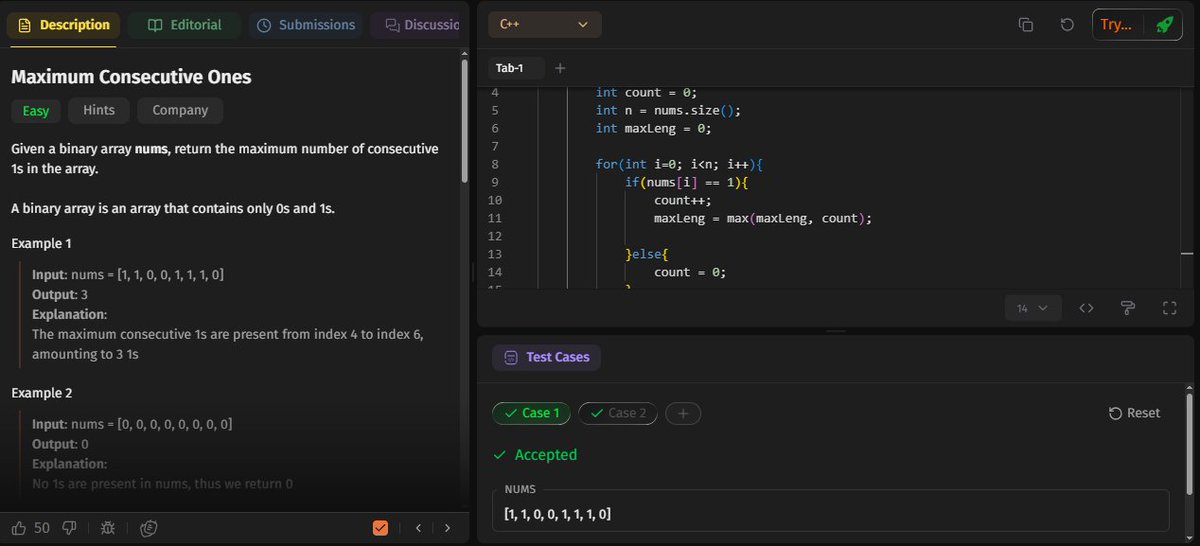Screen dimensions: 1200x546
Task: Click code line 'int n = nums.size();'
Action: pos(668,110)
